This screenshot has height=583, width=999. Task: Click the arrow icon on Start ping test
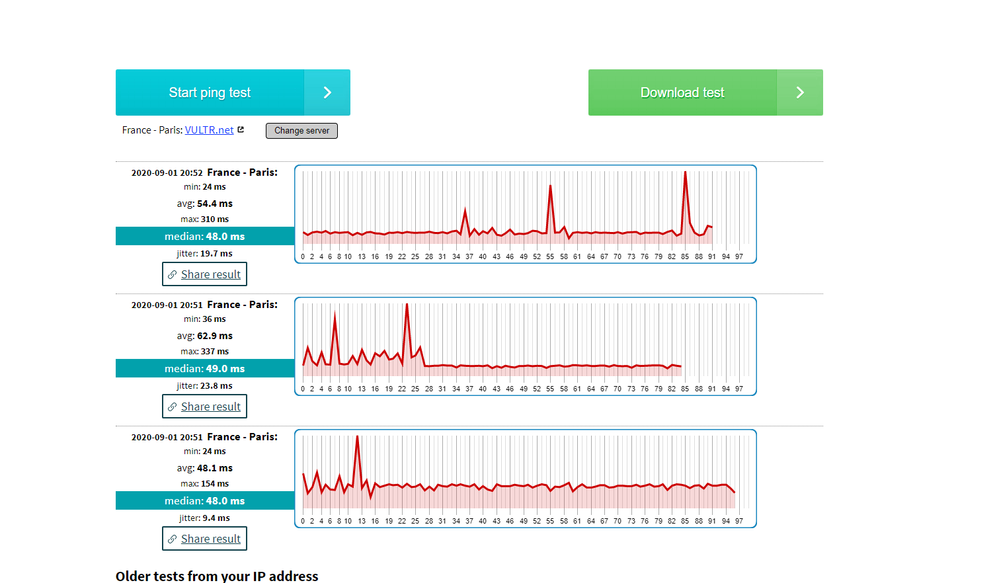[x=327, y=92]
